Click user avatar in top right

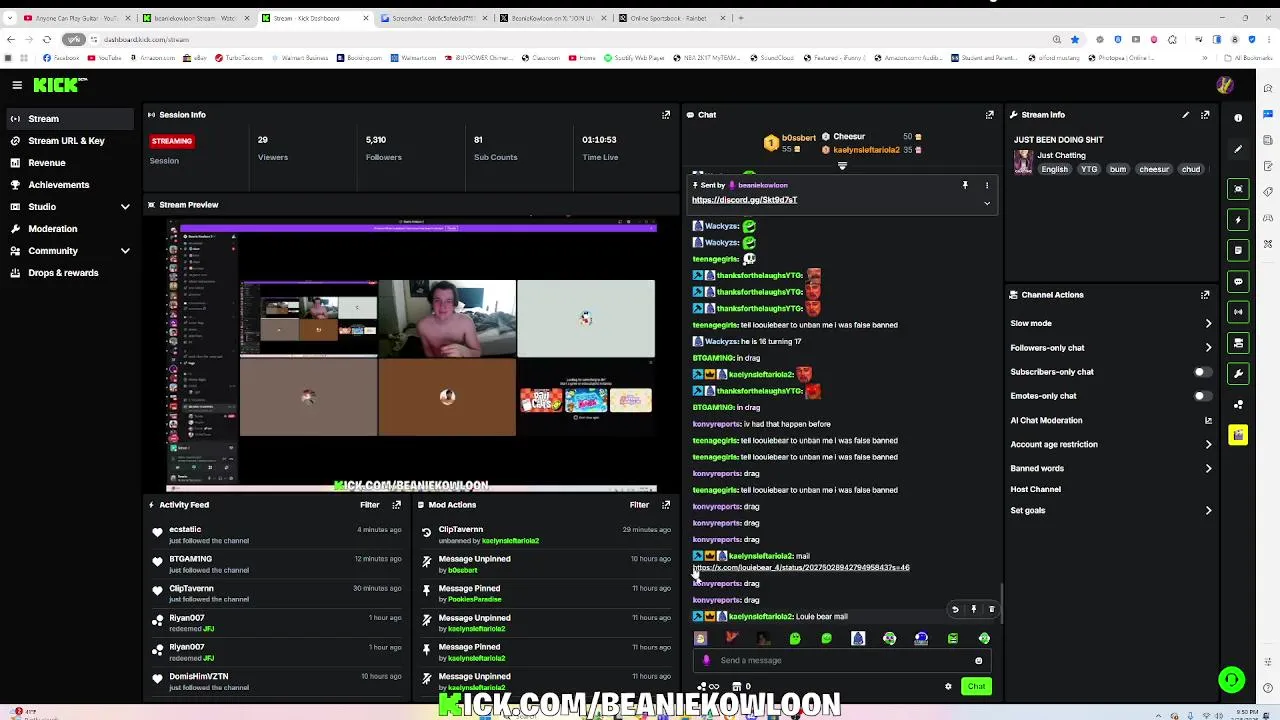point(1225,85)
